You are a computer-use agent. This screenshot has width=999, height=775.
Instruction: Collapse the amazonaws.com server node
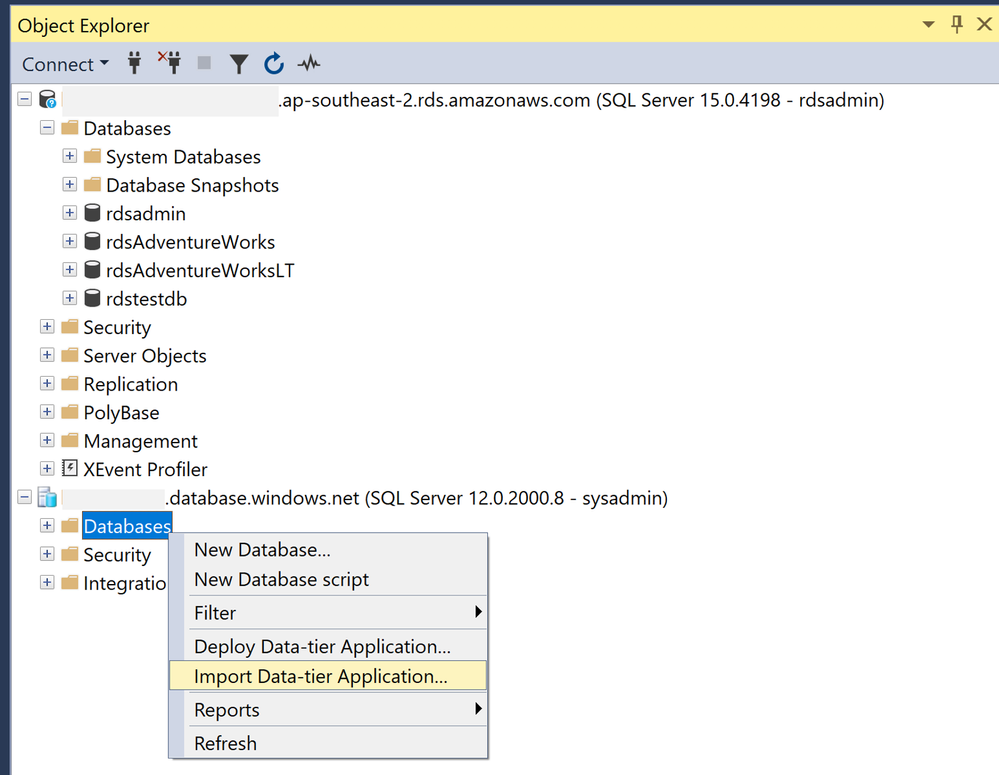coord(24,99)
